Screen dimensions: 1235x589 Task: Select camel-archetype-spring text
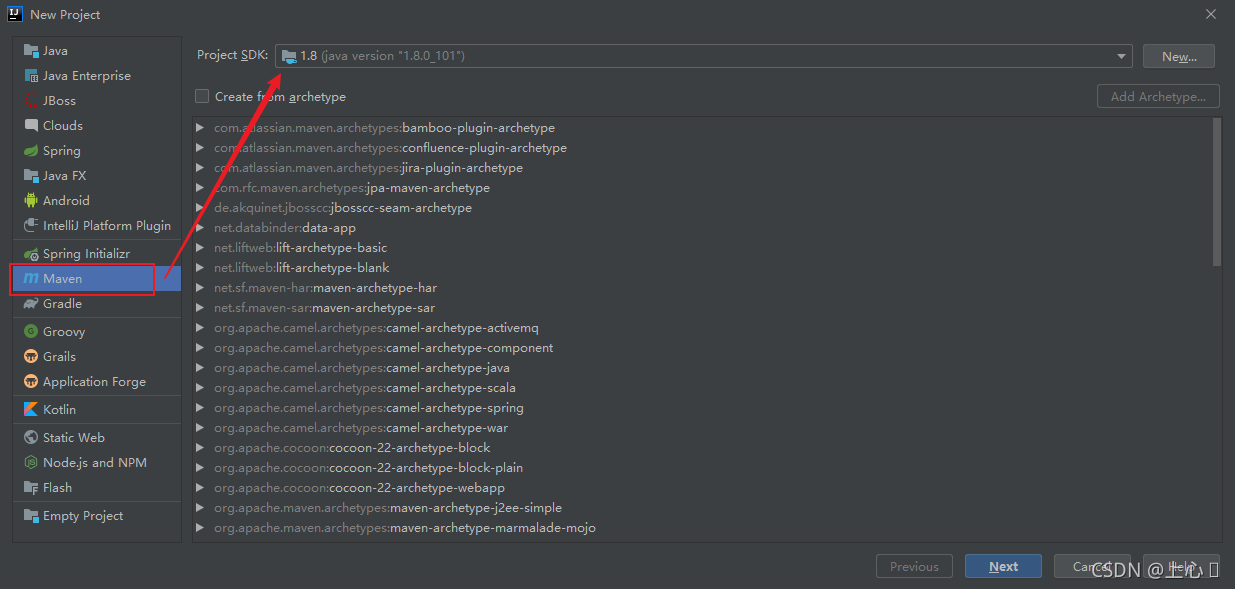coord(455,407)
